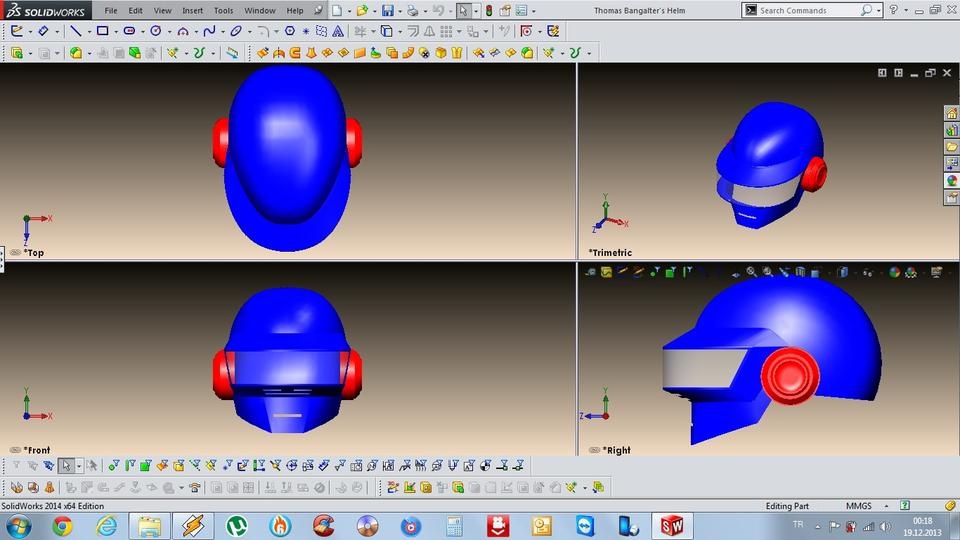Screen dimensions: 960x540
Task: Choose the Corner Rectangle sketch tool
Action: [103, 31]
